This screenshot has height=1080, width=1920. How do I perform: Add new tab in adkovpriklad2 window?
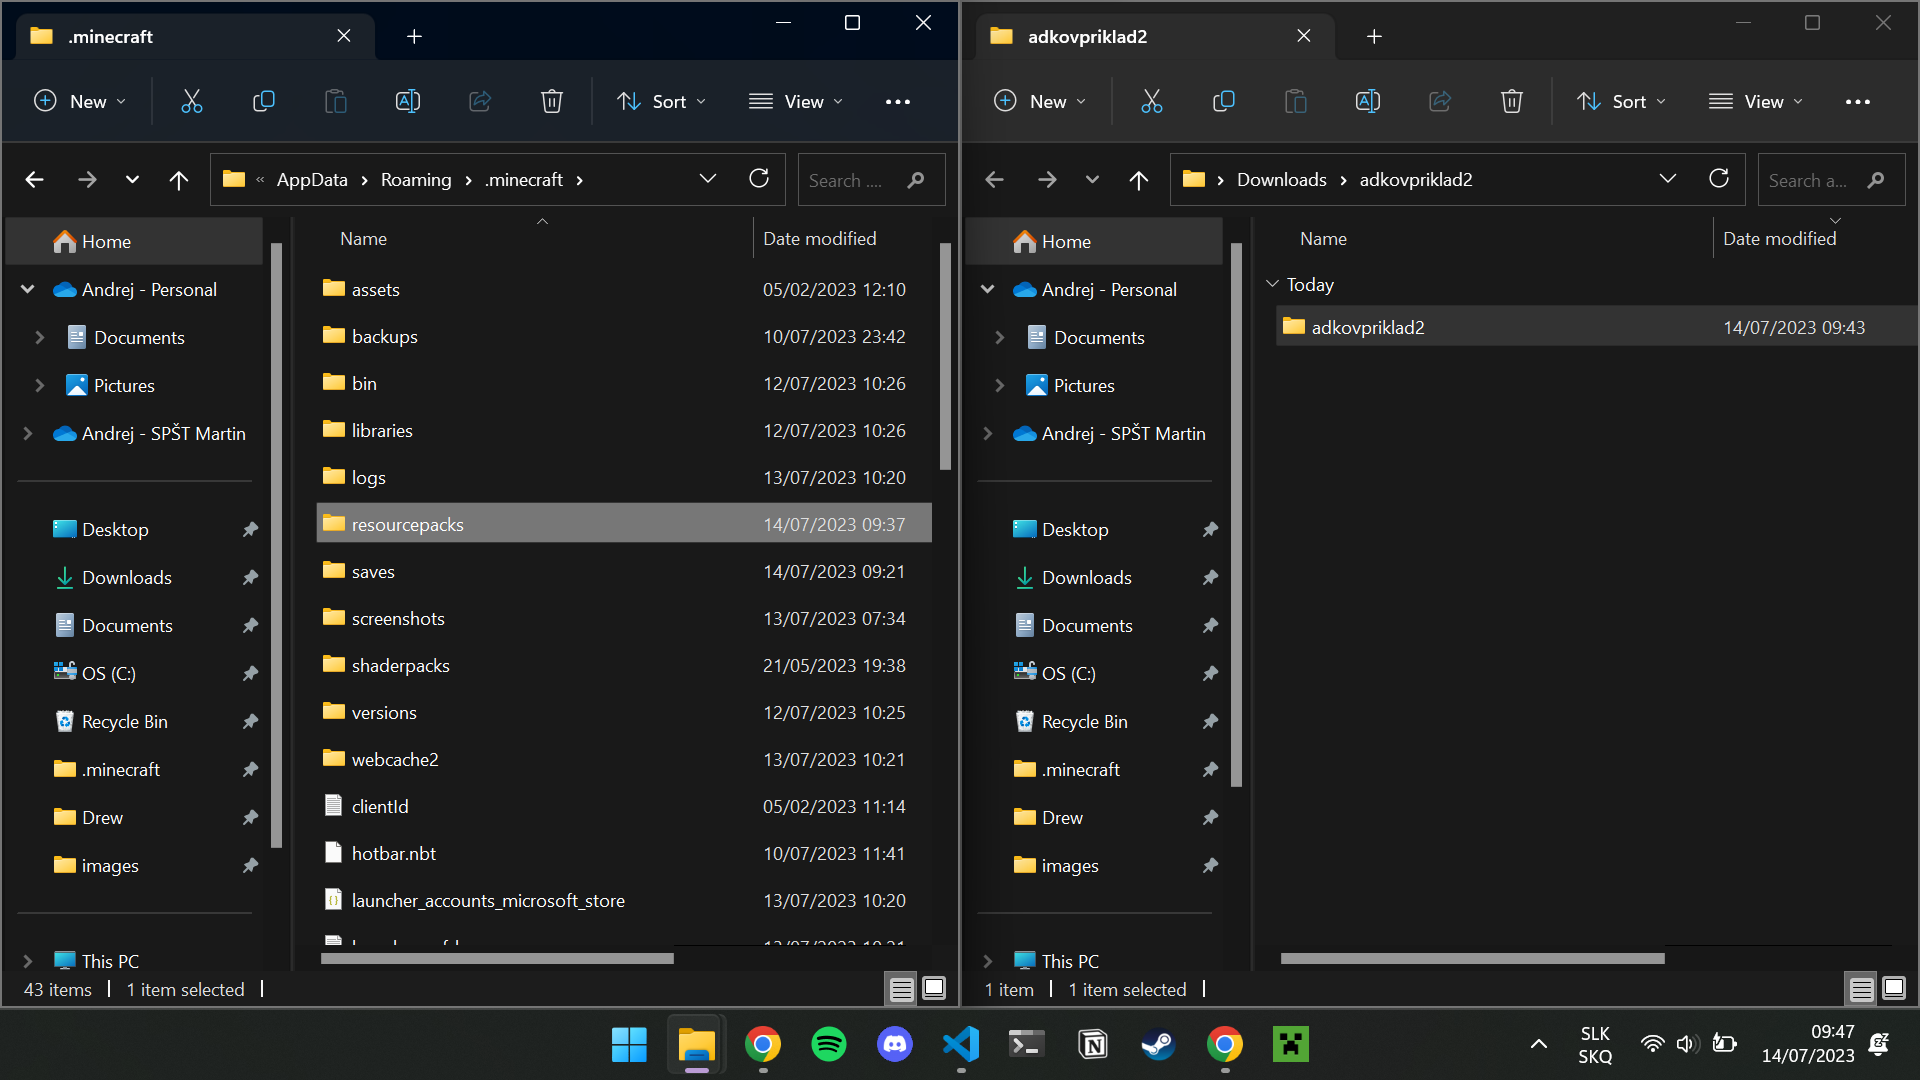pyautogui.click(x=1374, y=36)
